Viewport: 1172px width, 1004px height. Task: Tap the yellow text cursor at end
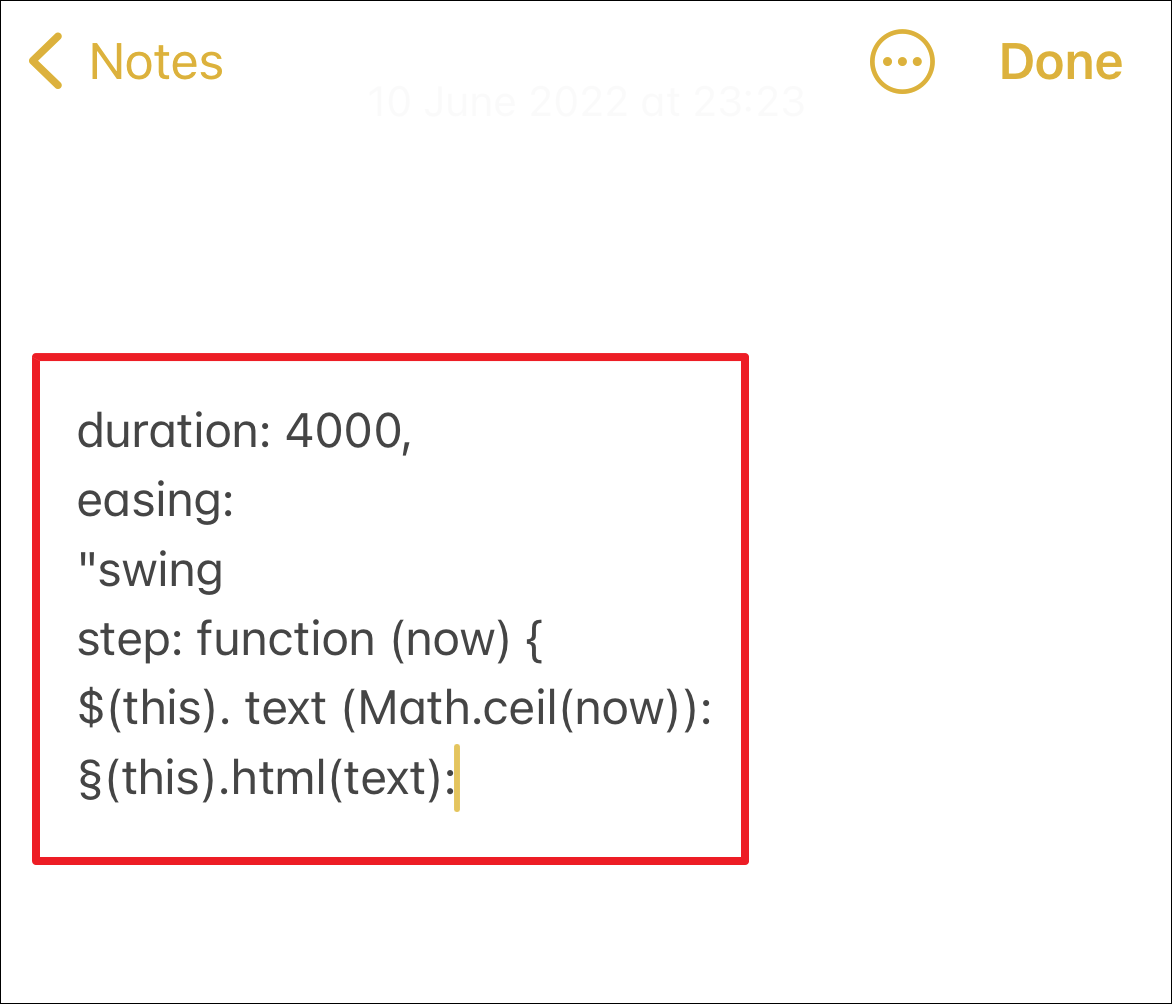457,777
